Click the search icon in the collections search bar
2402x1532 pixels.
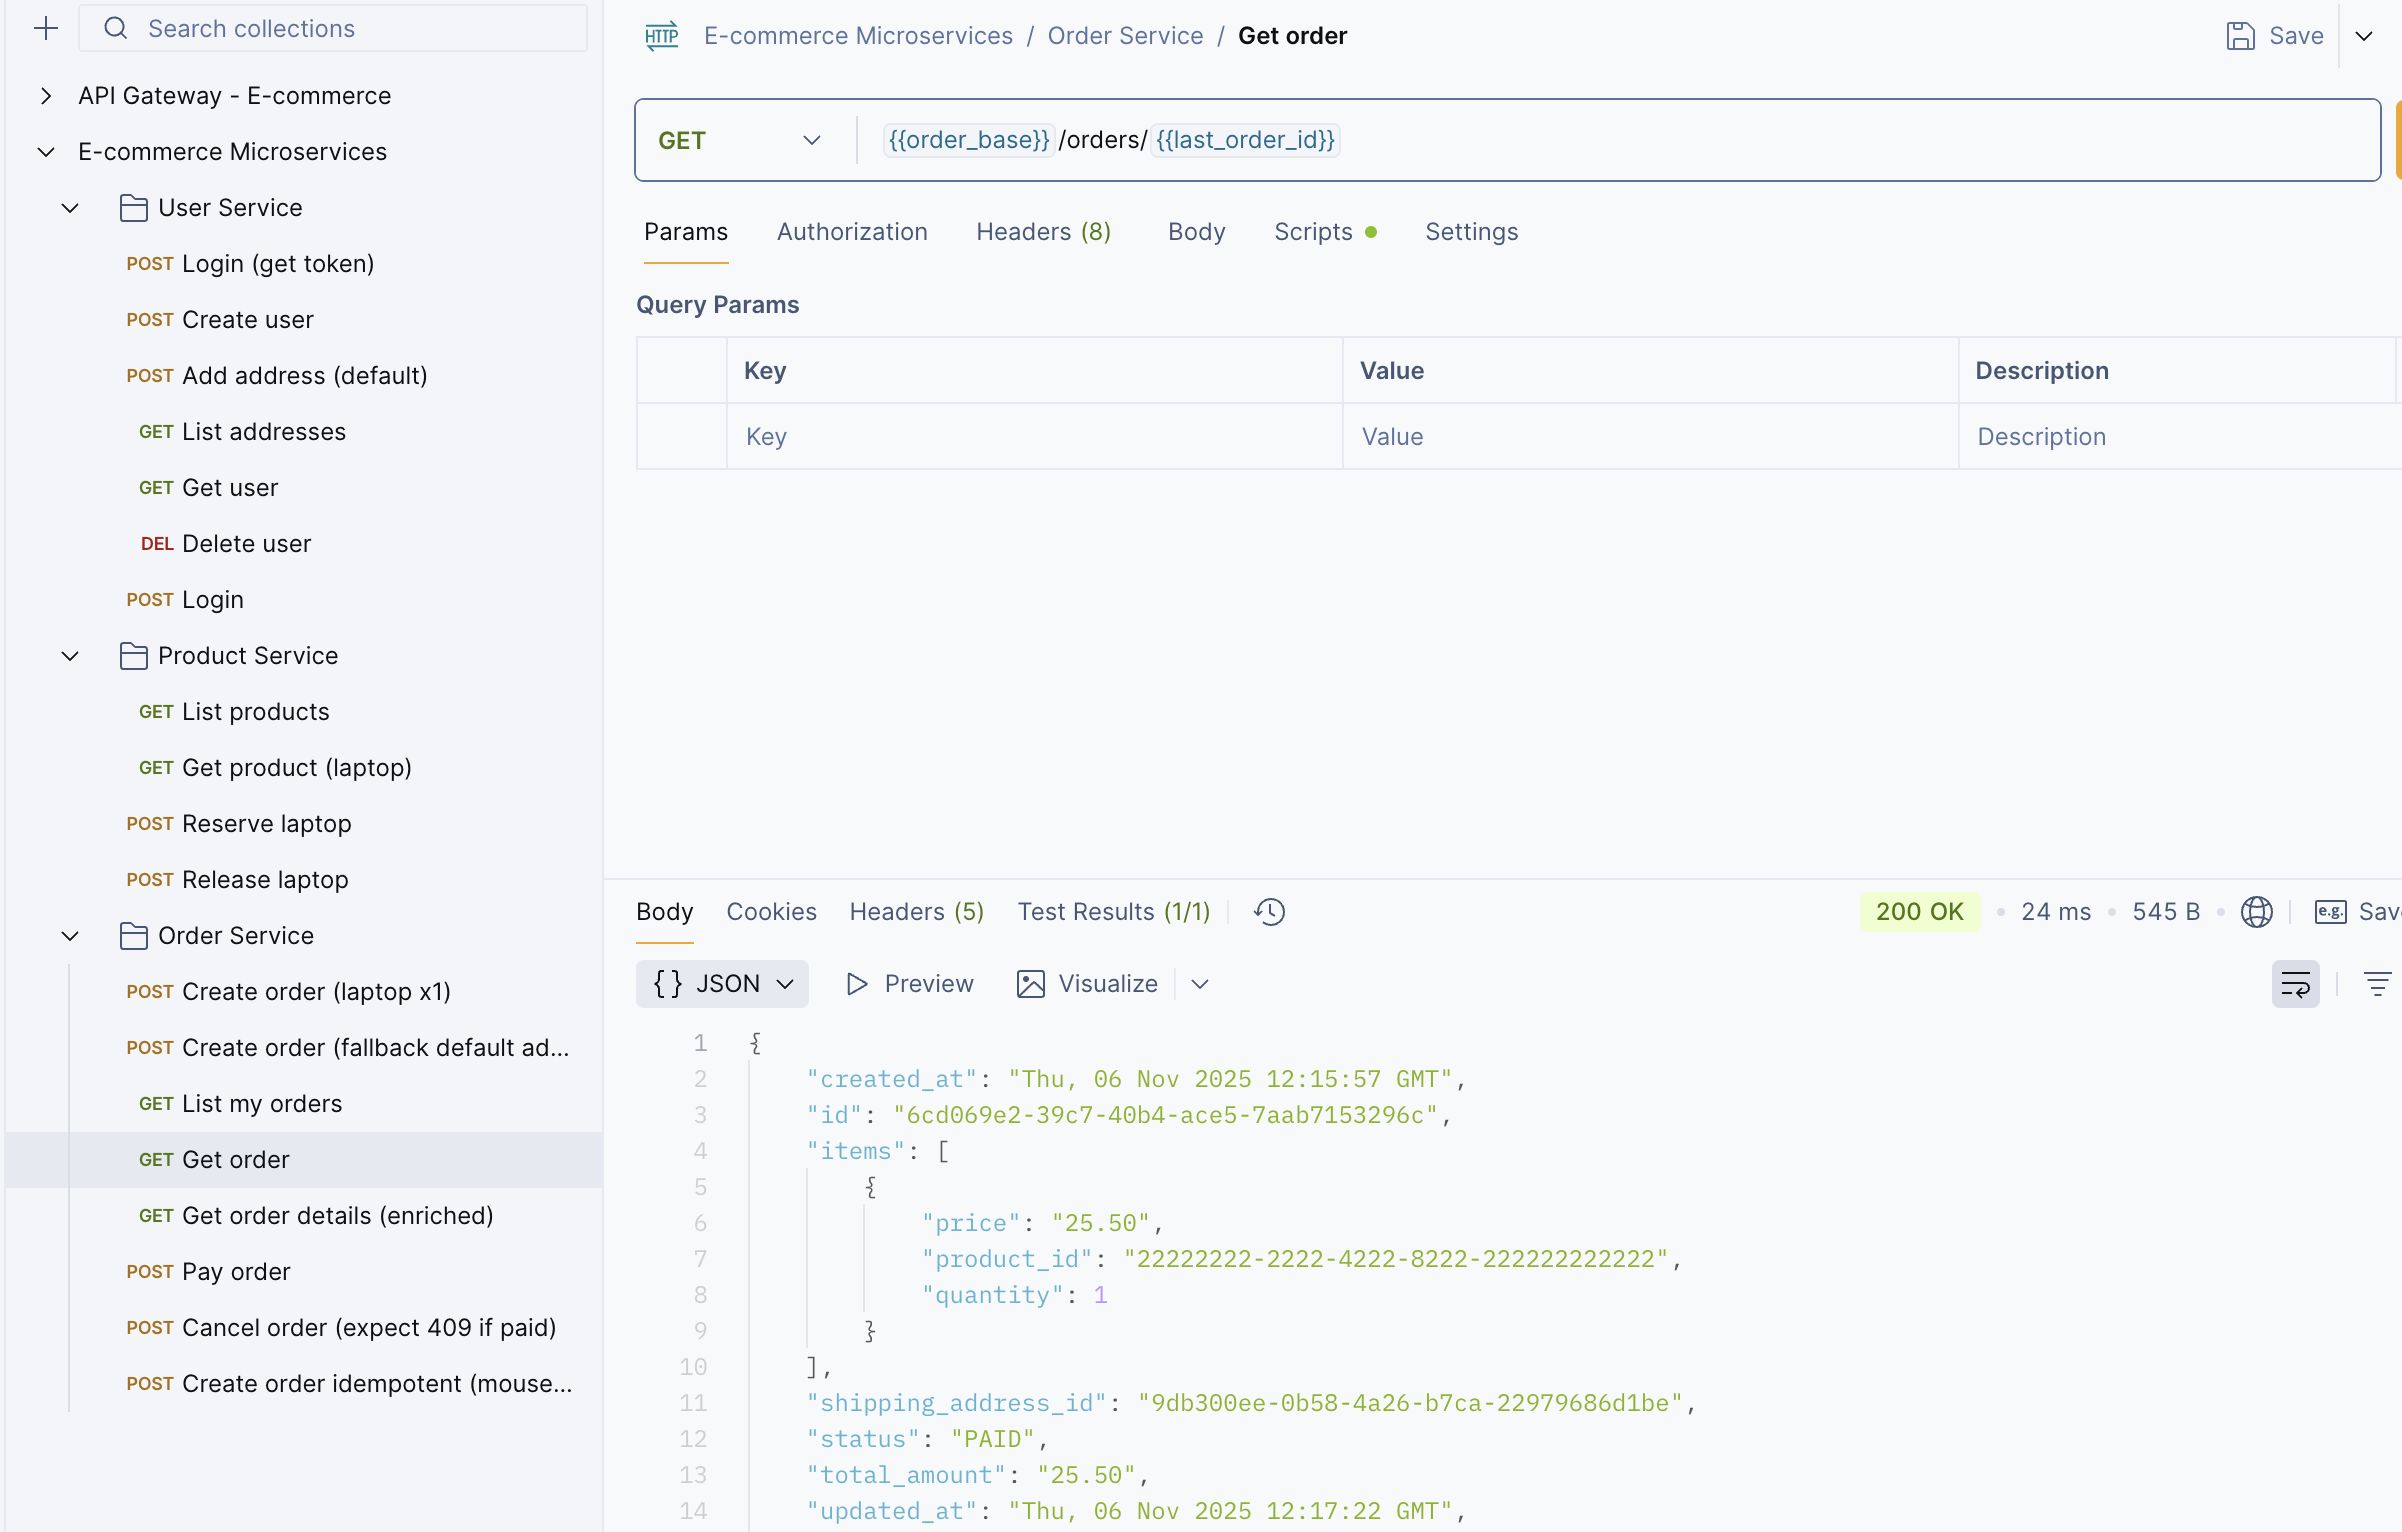[x=115, y=28]
